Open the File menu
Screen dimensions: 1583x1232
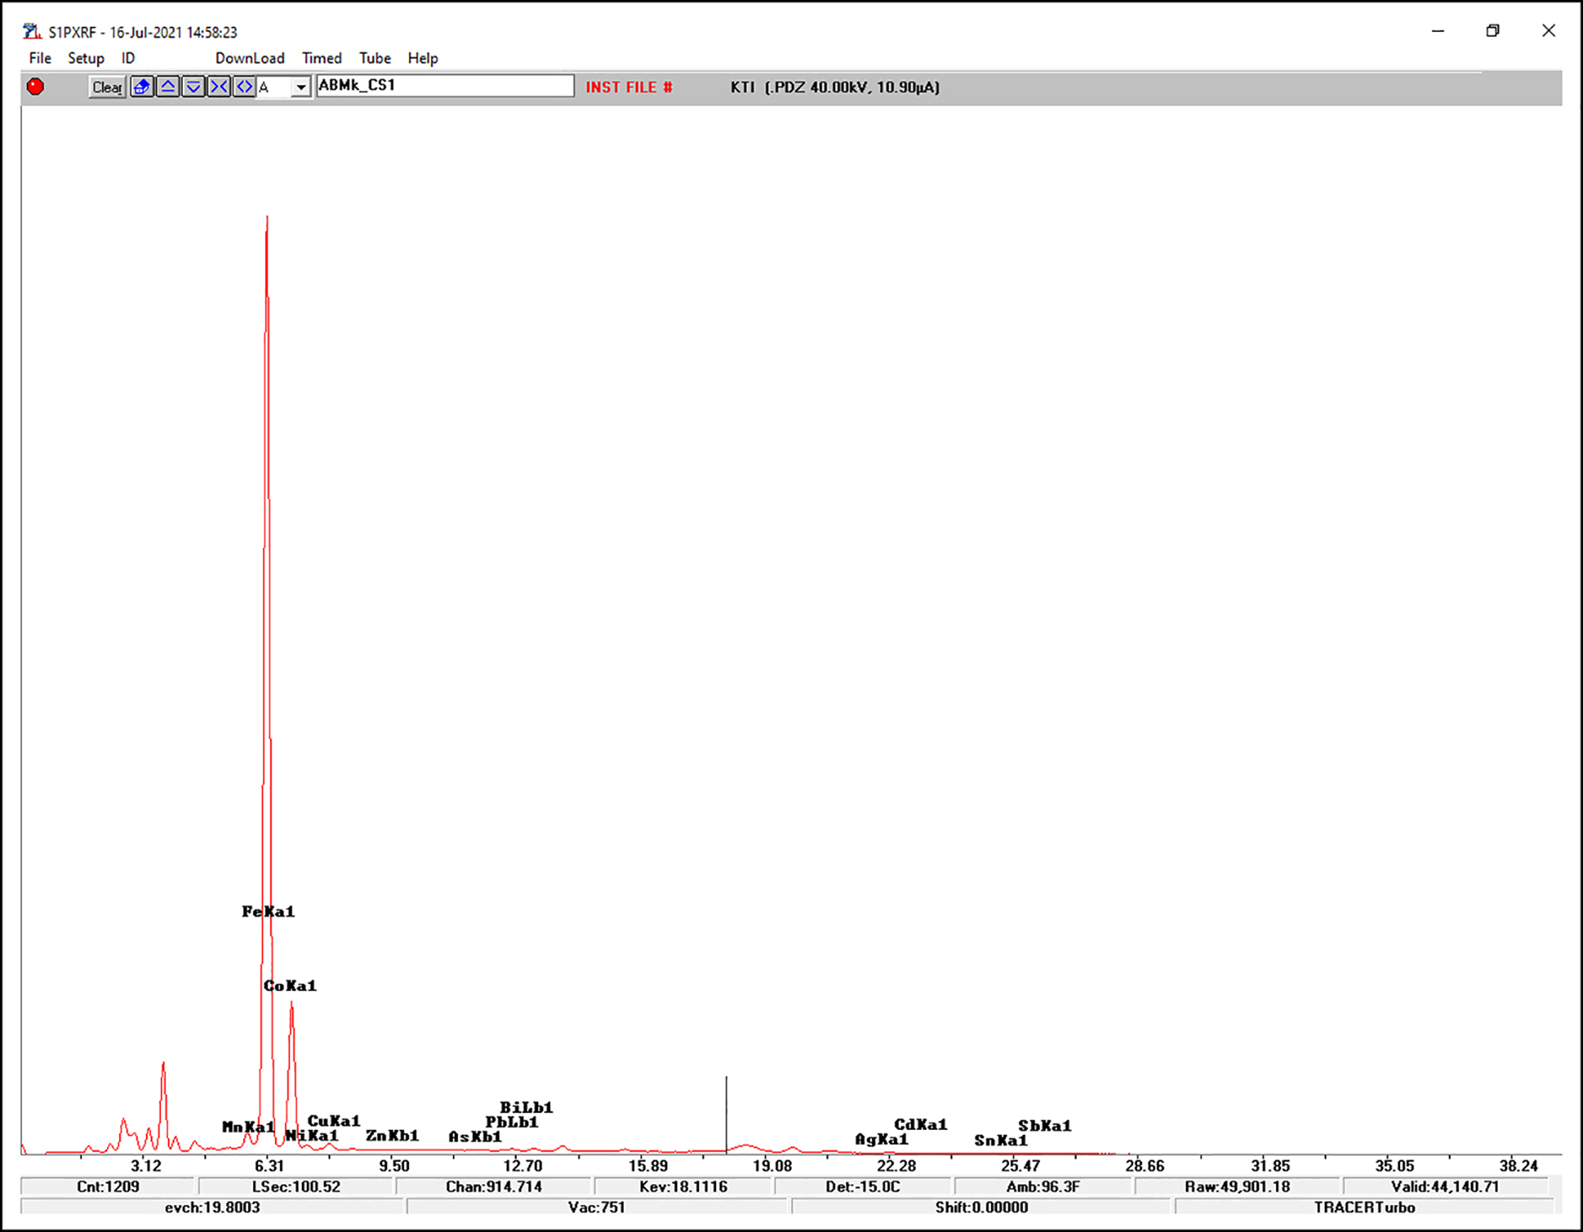click(40, 58)
